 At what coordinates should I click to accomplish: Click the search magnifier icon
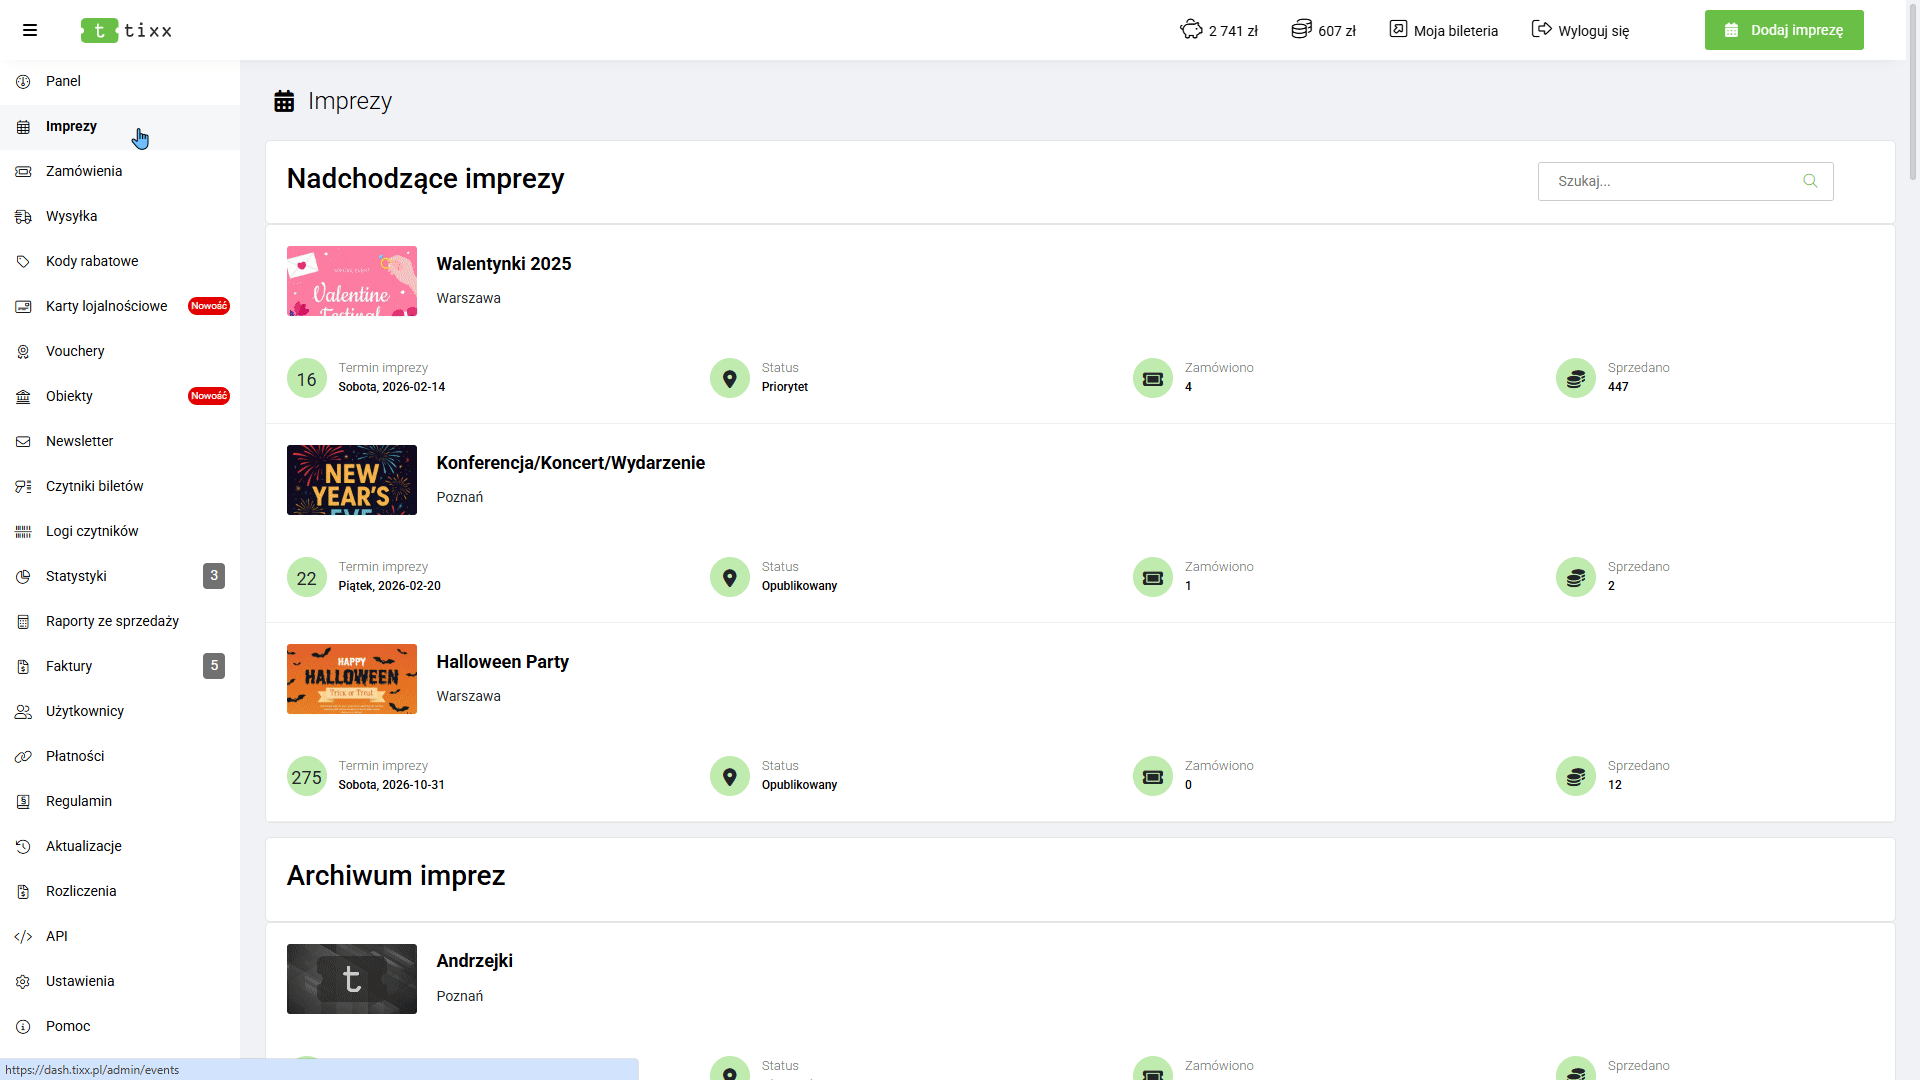click(1810, 181)
